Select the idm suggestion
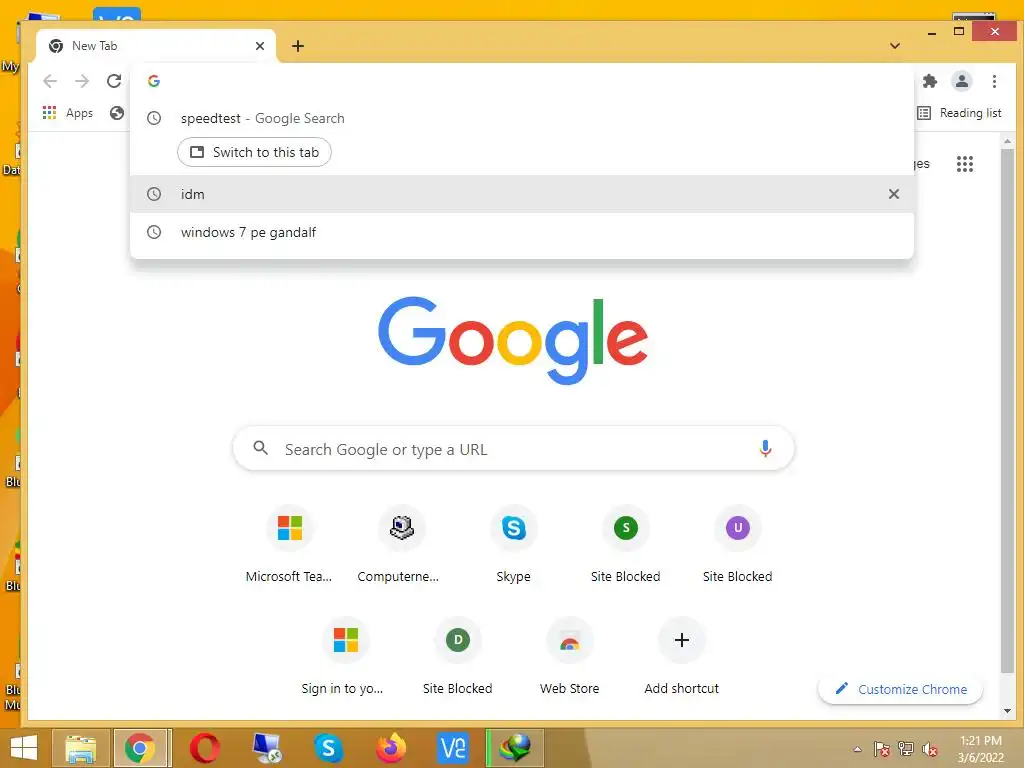Image resolution: width=1024 pixels, height=768 pixels. pyautogui.click(x=522, y=194)
